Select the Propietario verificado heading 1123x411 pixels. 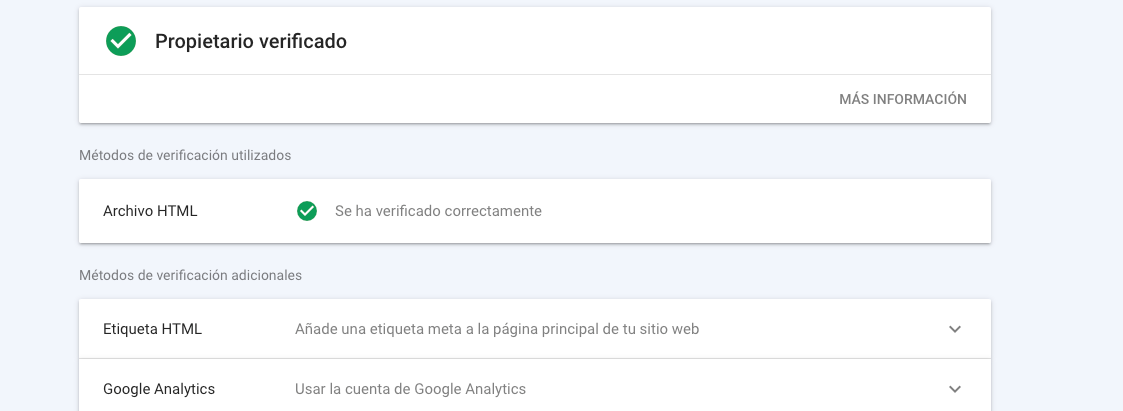coord(251,42)
